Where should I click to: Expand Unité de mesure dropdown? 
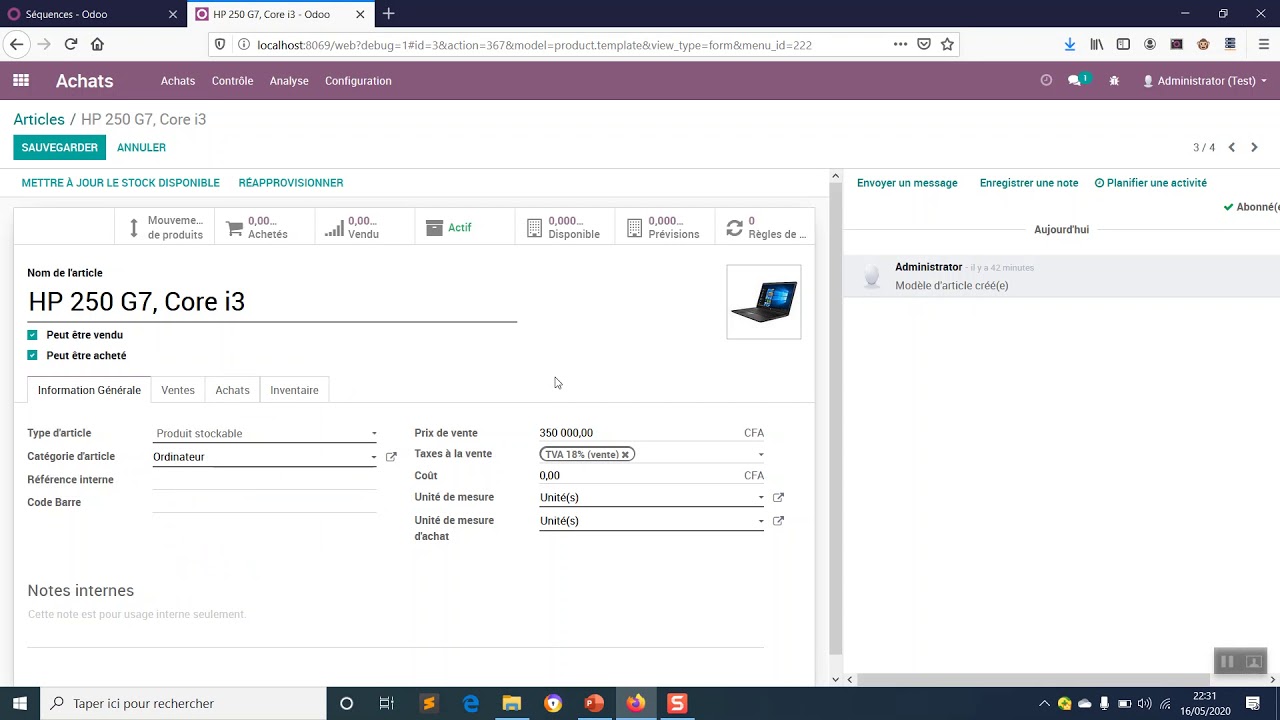coord(761,497)
